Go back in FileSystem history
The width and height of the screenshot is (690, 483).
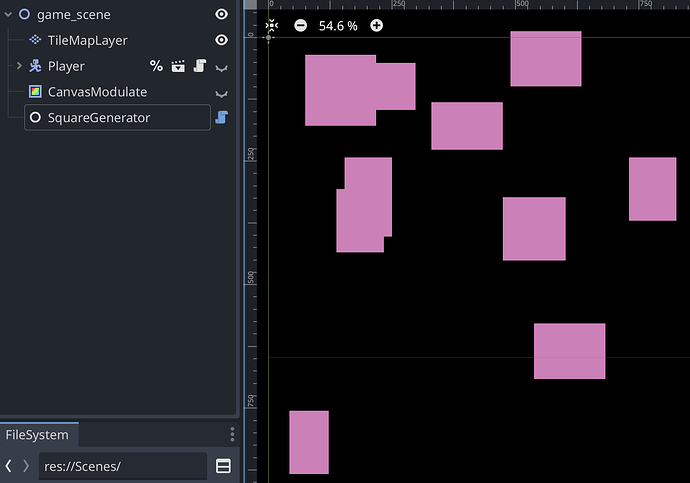pyautogui.click(x=8, y=466)
